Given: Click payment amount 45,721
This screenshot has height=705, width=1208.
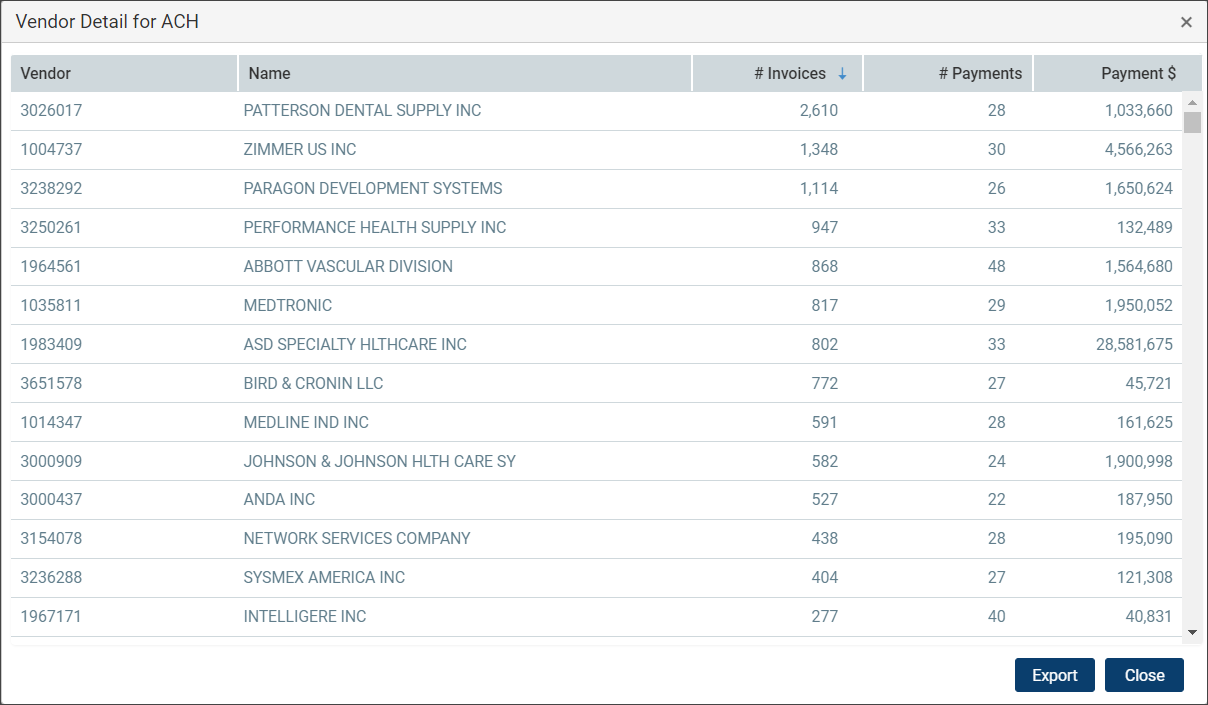Looking at the screenshot, I should [1149, 383].
